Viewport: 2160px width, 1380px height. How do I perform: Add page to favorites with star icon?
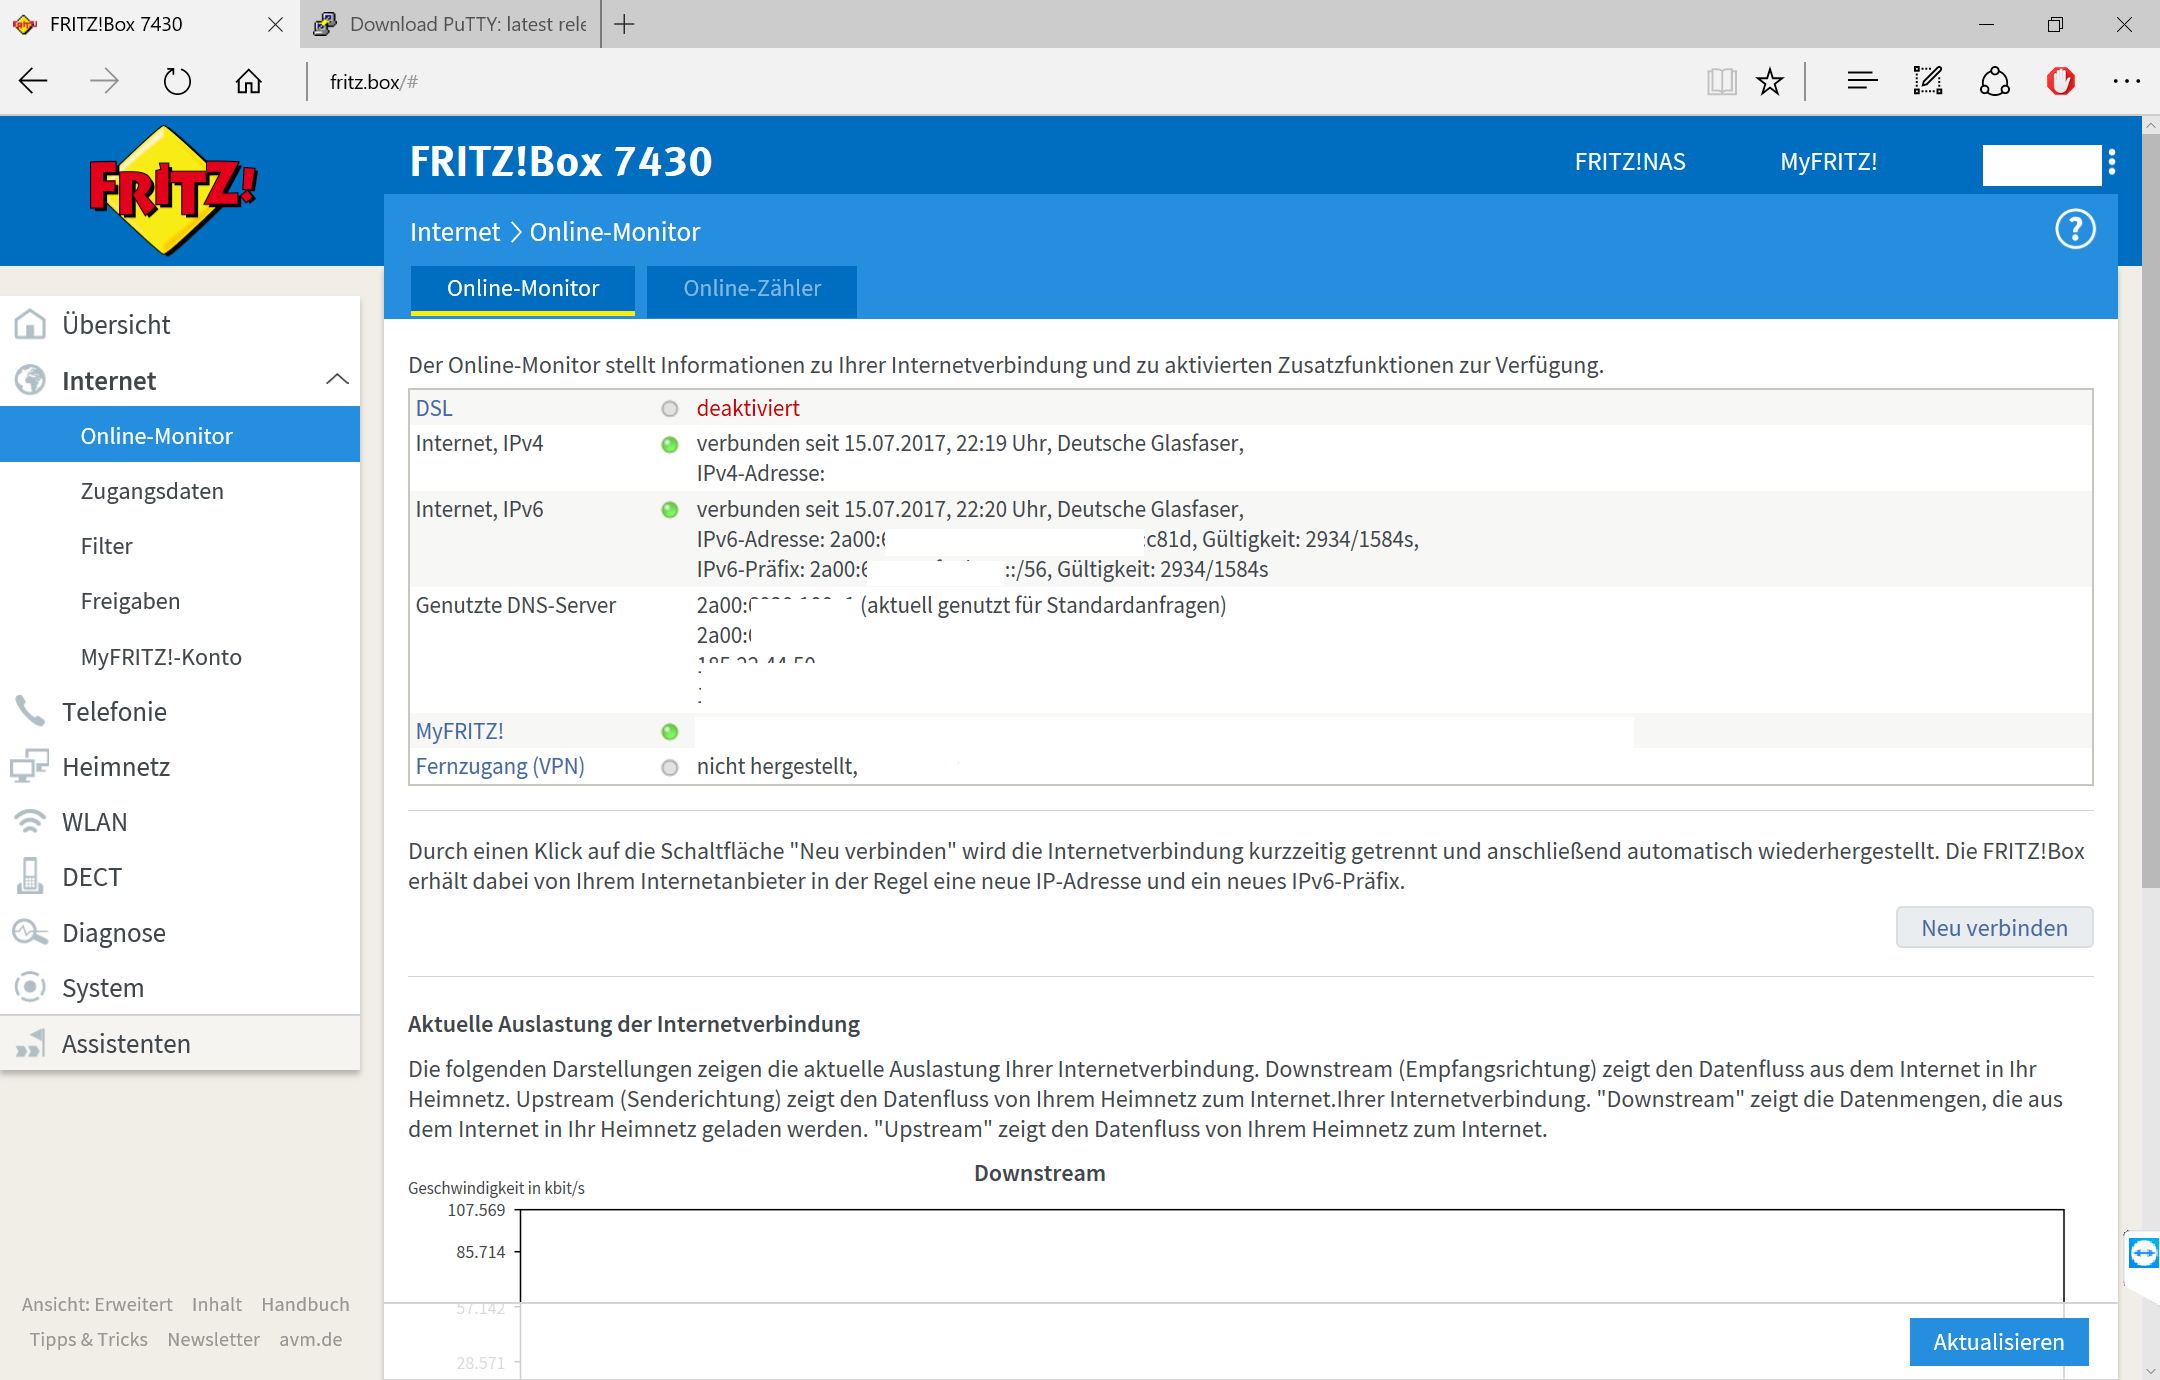coord(1770,82)
